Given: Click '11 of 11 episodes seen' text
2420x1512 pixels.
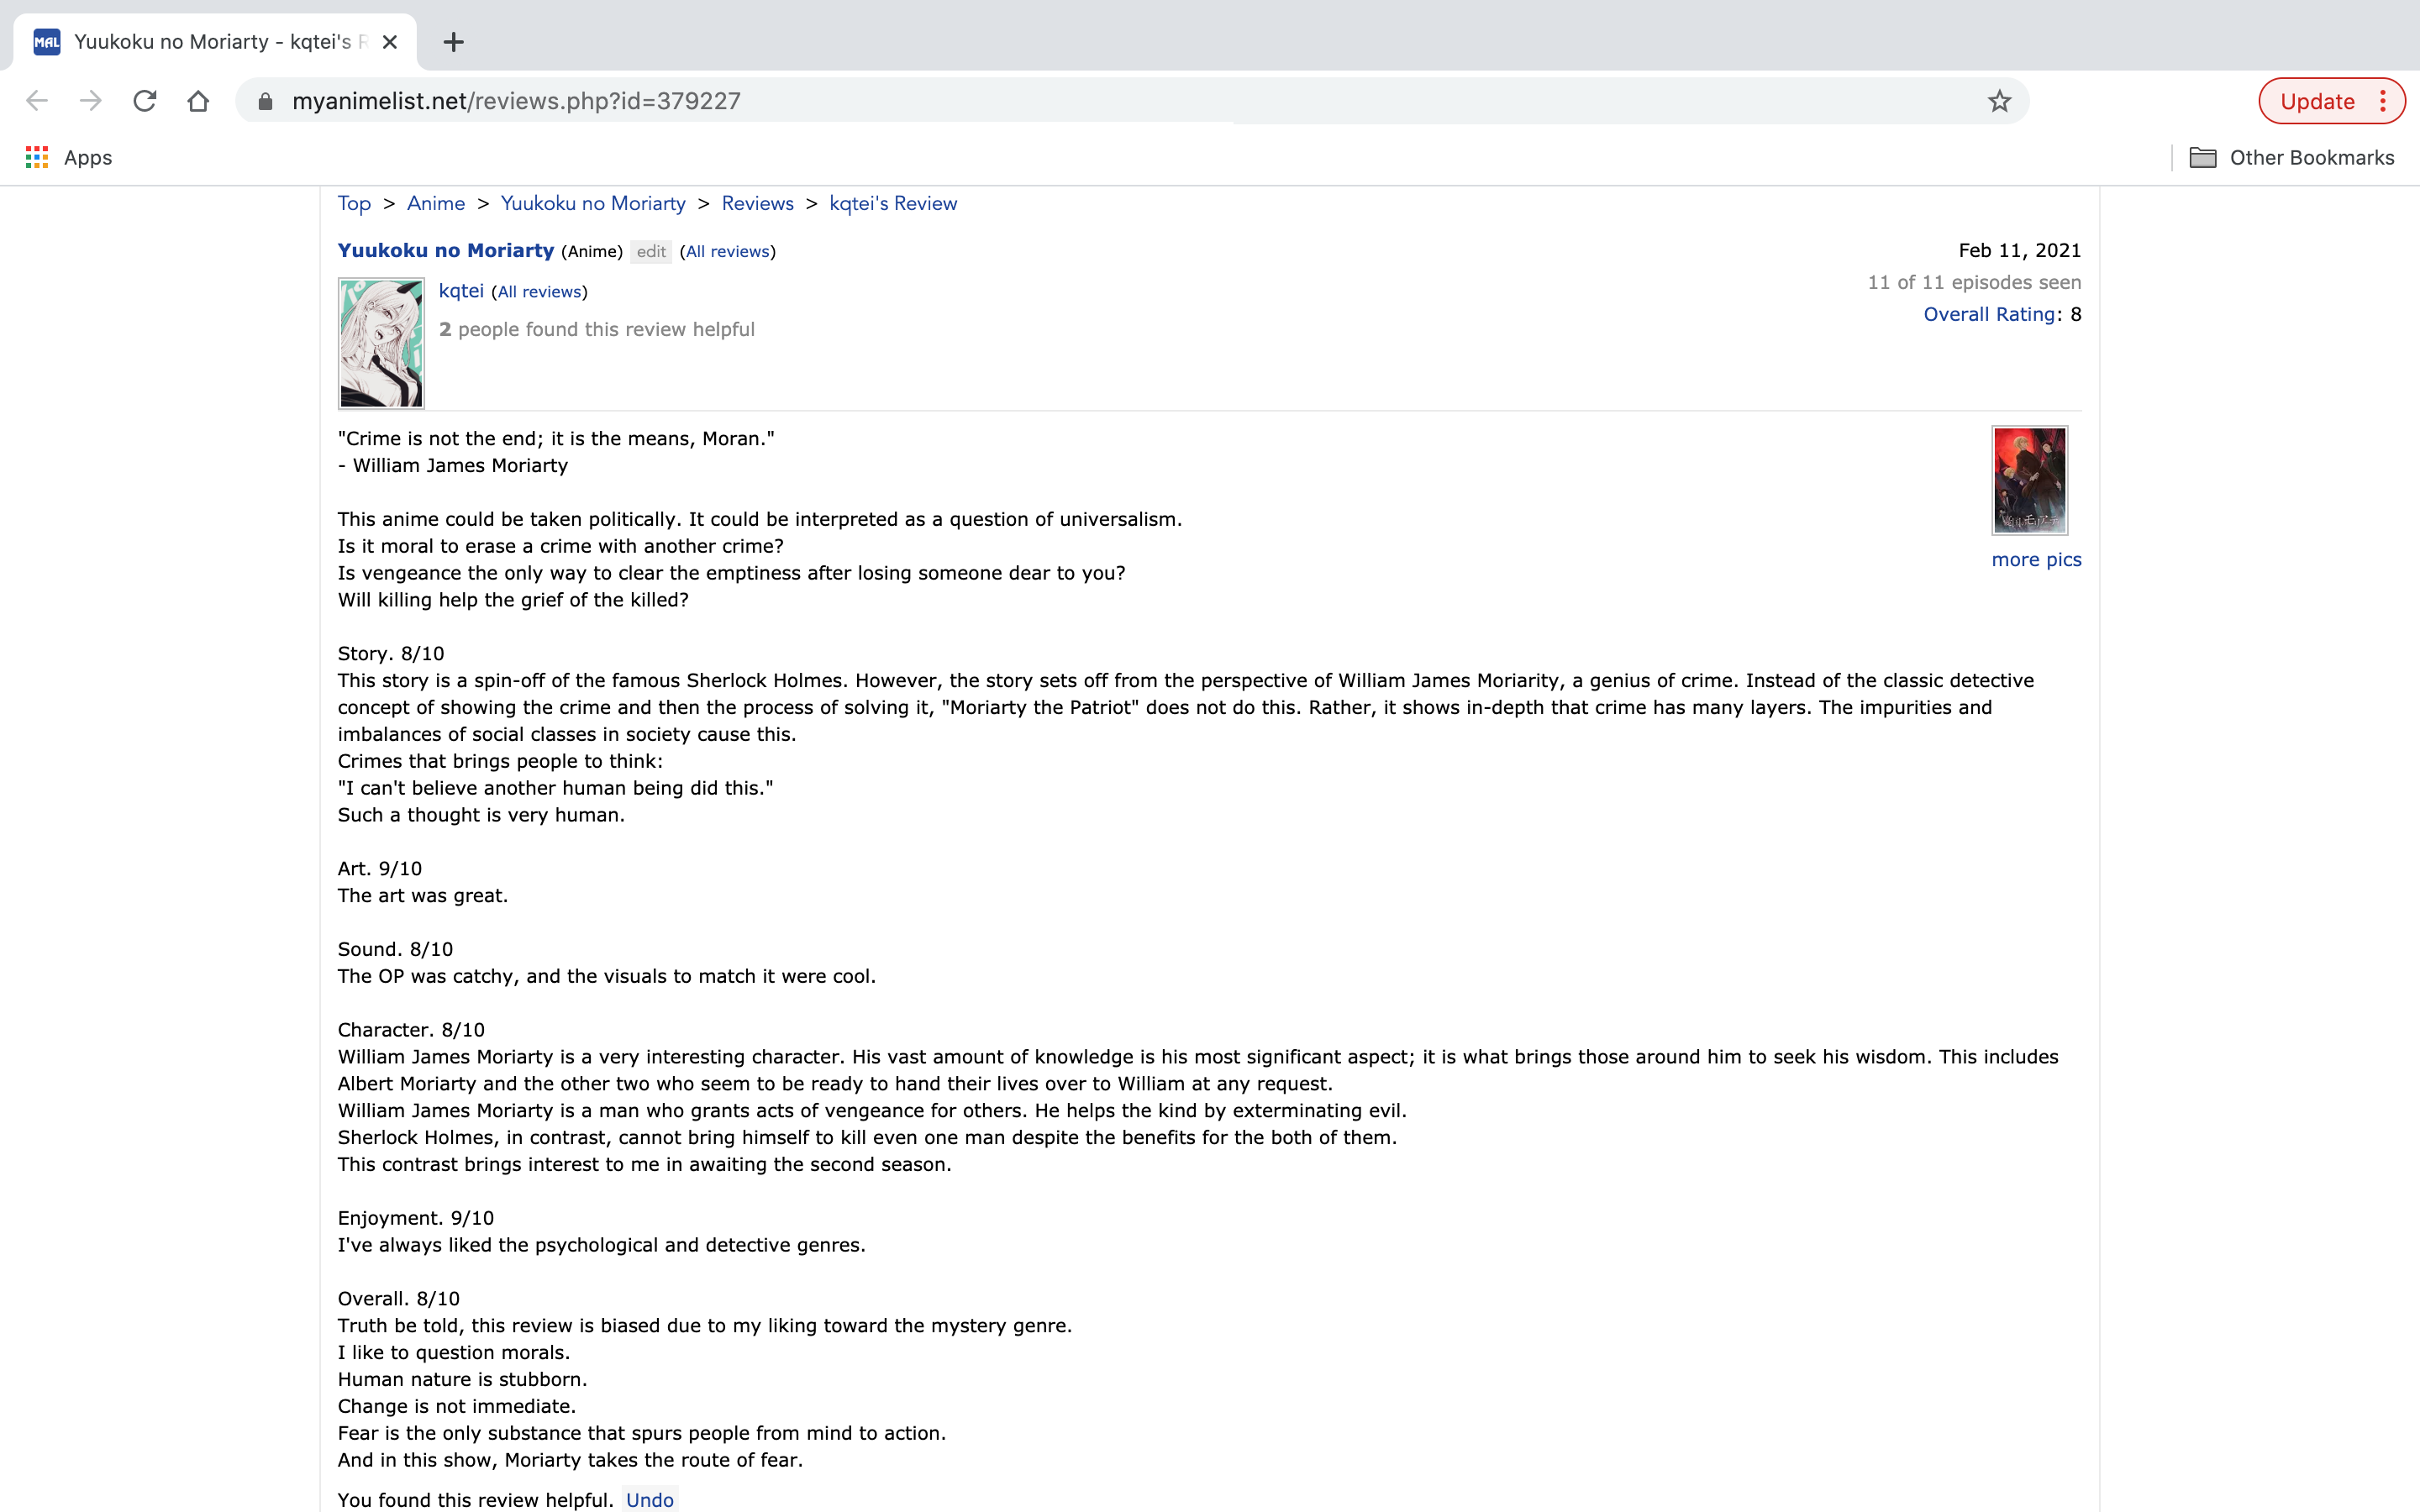Looking at the screenshot, I should point(1974,282).
